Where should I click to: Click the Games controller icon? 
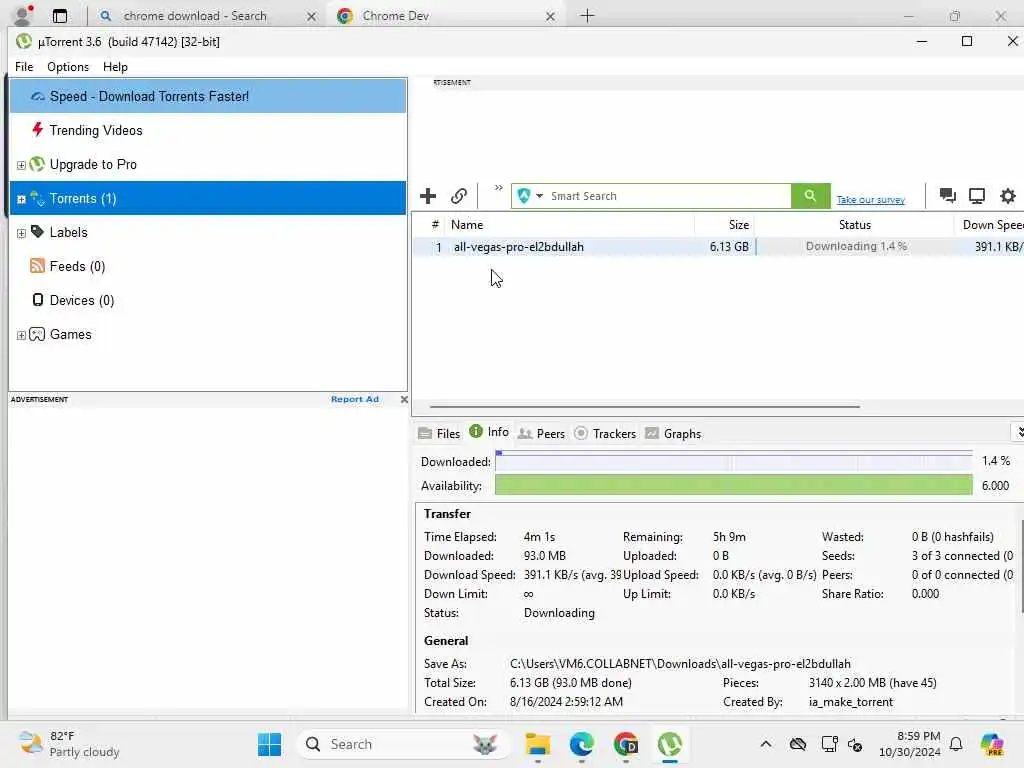(37, 334)
